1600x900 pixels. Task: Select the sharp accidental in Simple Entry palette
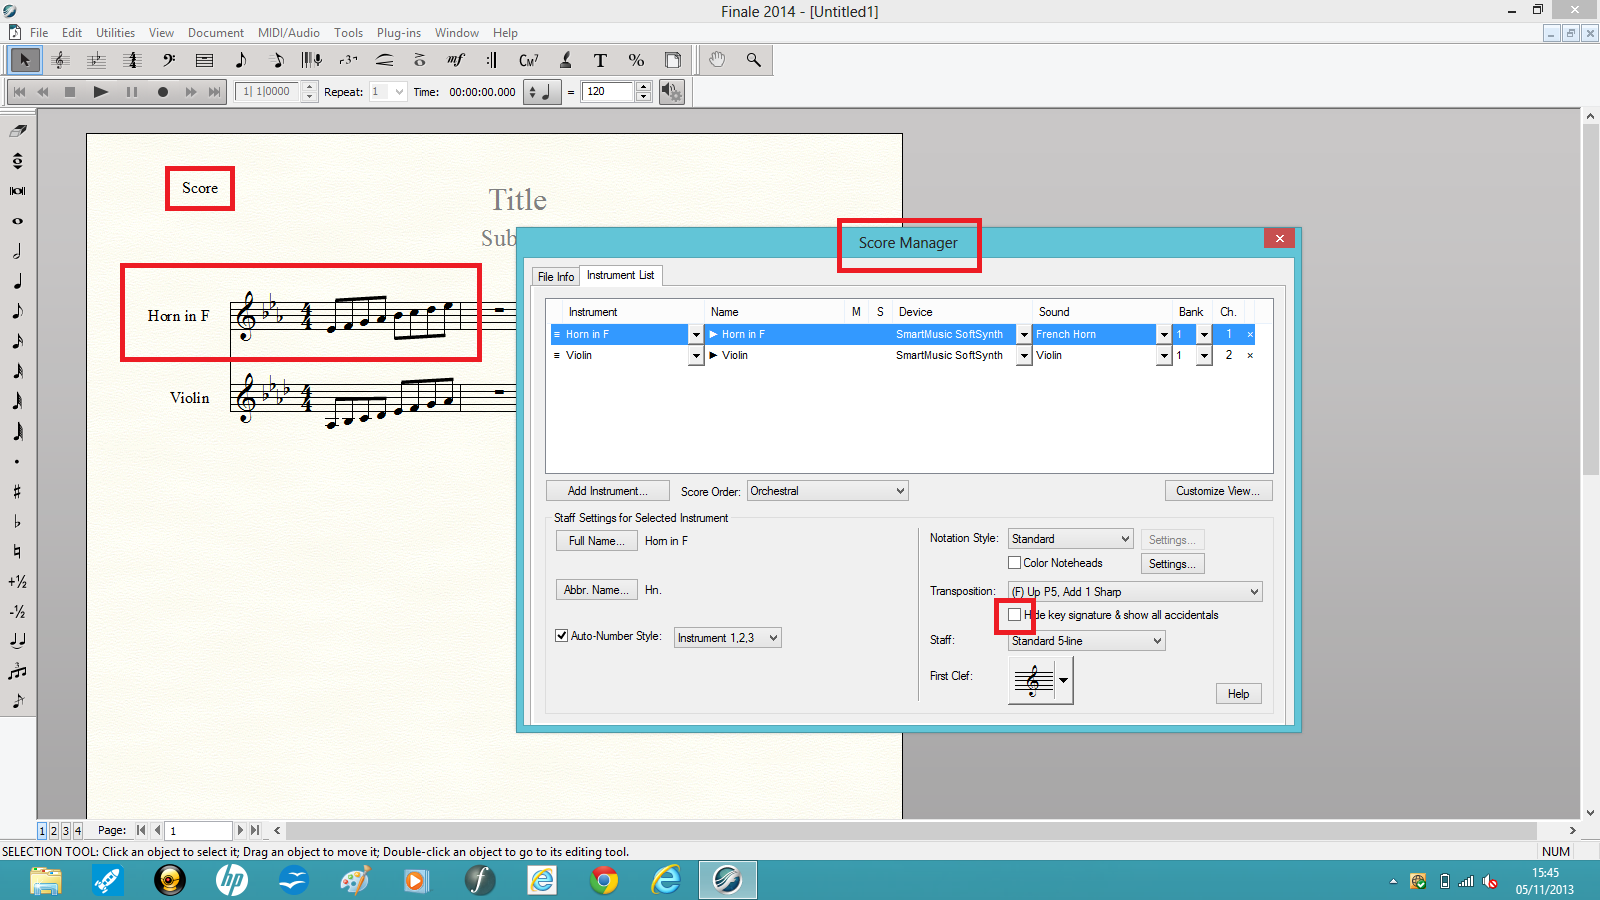[x=18, y=491]
